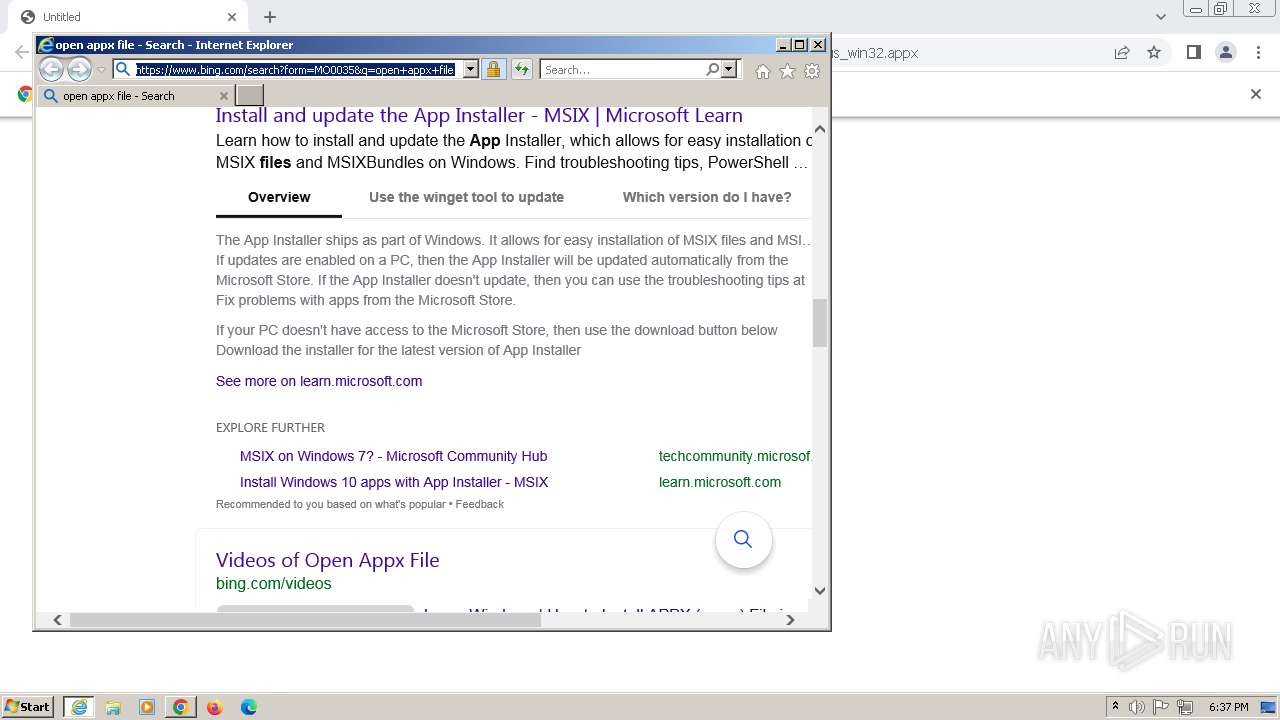Open network tray icon
The width and height of the screenshot is (1280, 720).
1185,707
